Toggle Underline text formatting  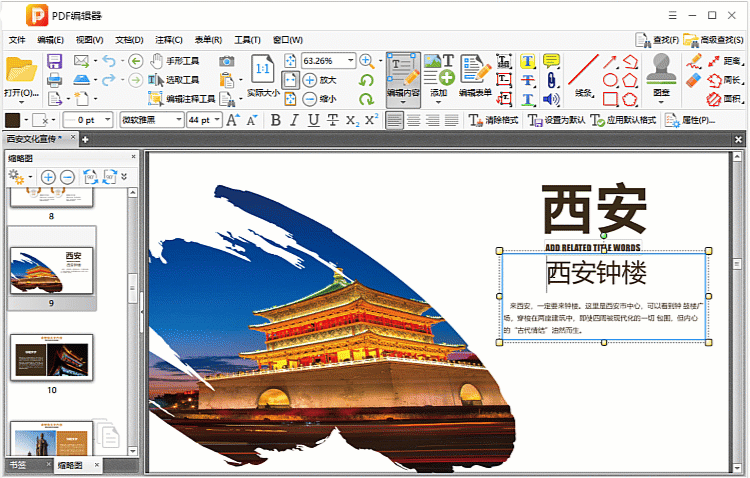click(x=314, y=120)
